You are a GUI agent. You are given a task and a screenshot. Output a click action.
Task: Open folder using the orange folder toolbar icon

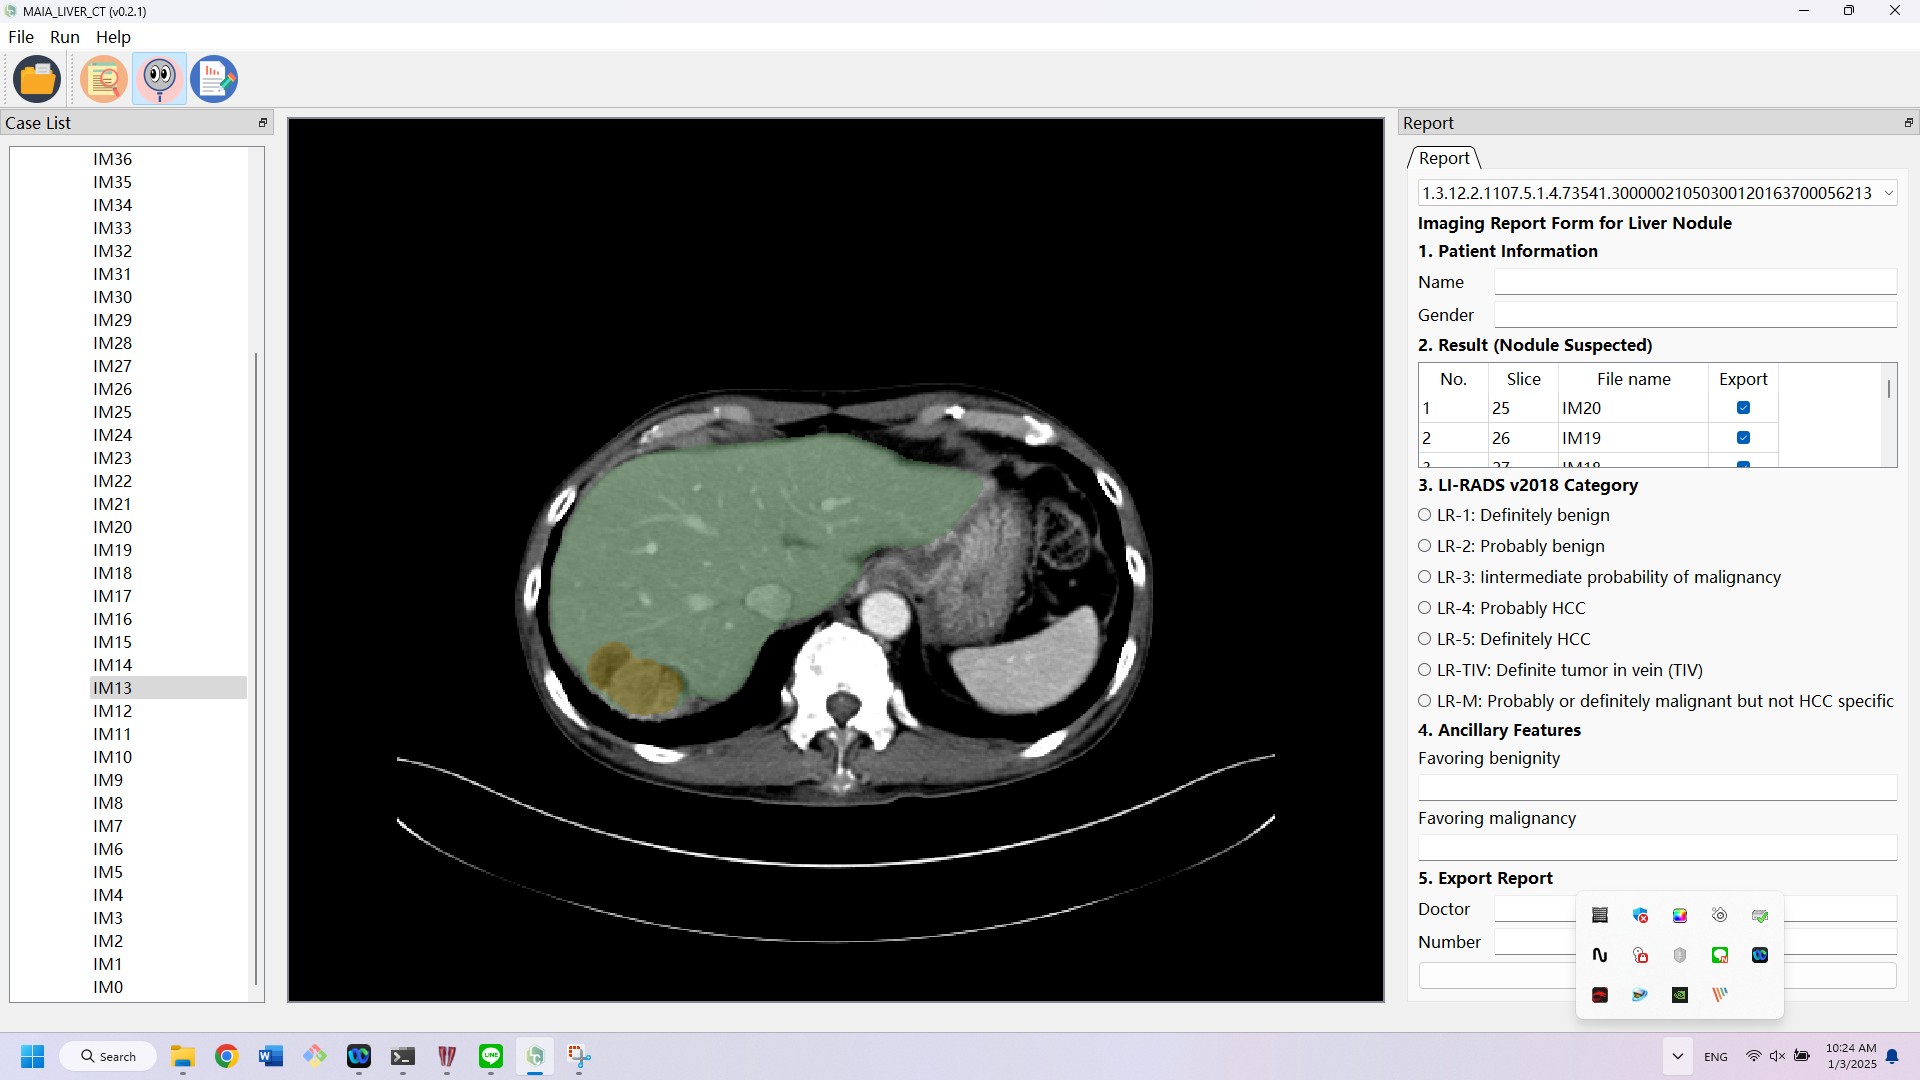[37, 79]
